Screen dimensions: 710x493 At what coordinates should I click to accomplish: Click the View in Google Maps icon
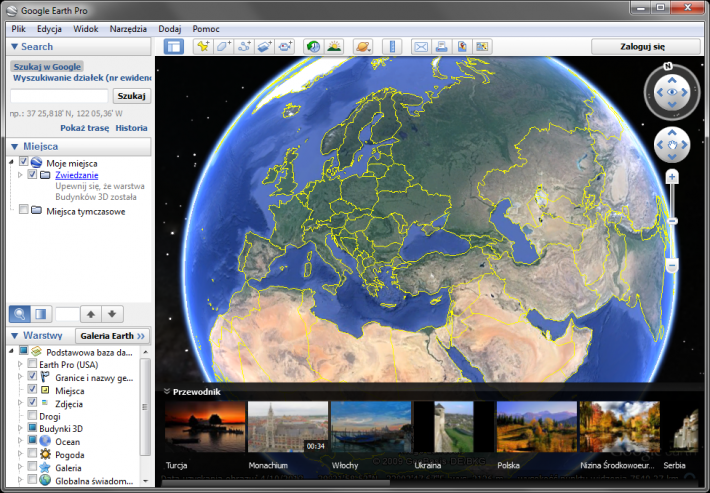pyautogui.click(x=462, y=46)
